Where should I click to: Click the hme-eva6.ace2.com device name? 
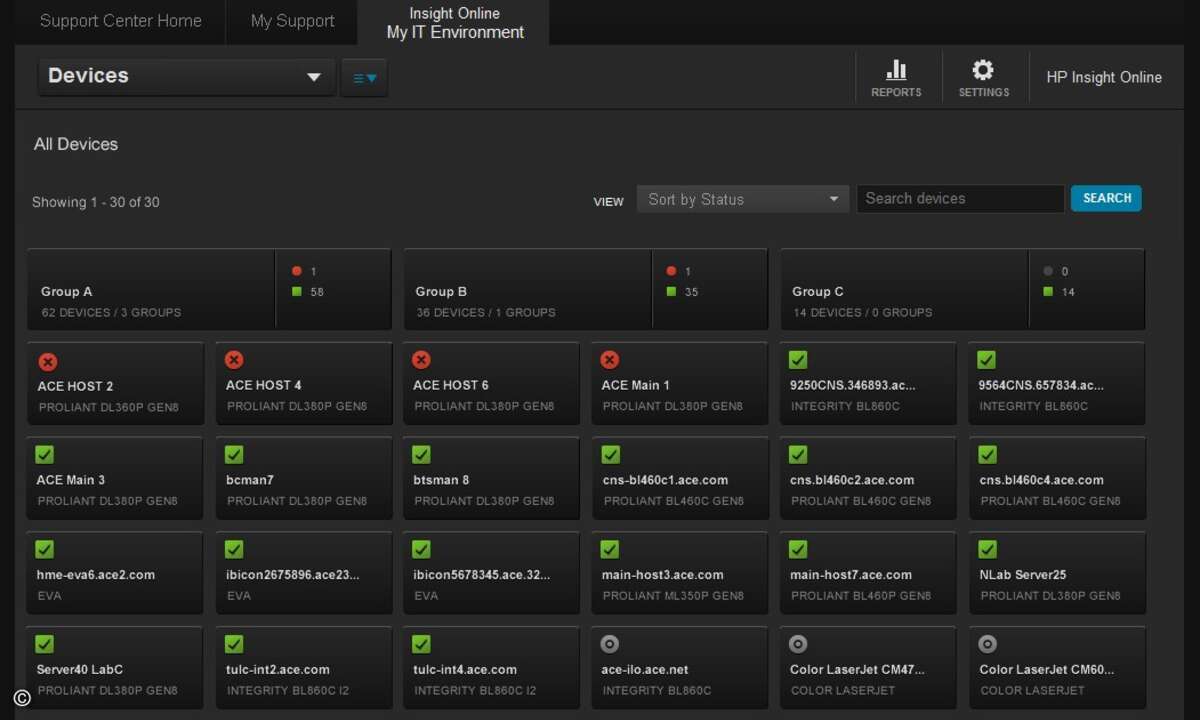[x=96, y=575]
